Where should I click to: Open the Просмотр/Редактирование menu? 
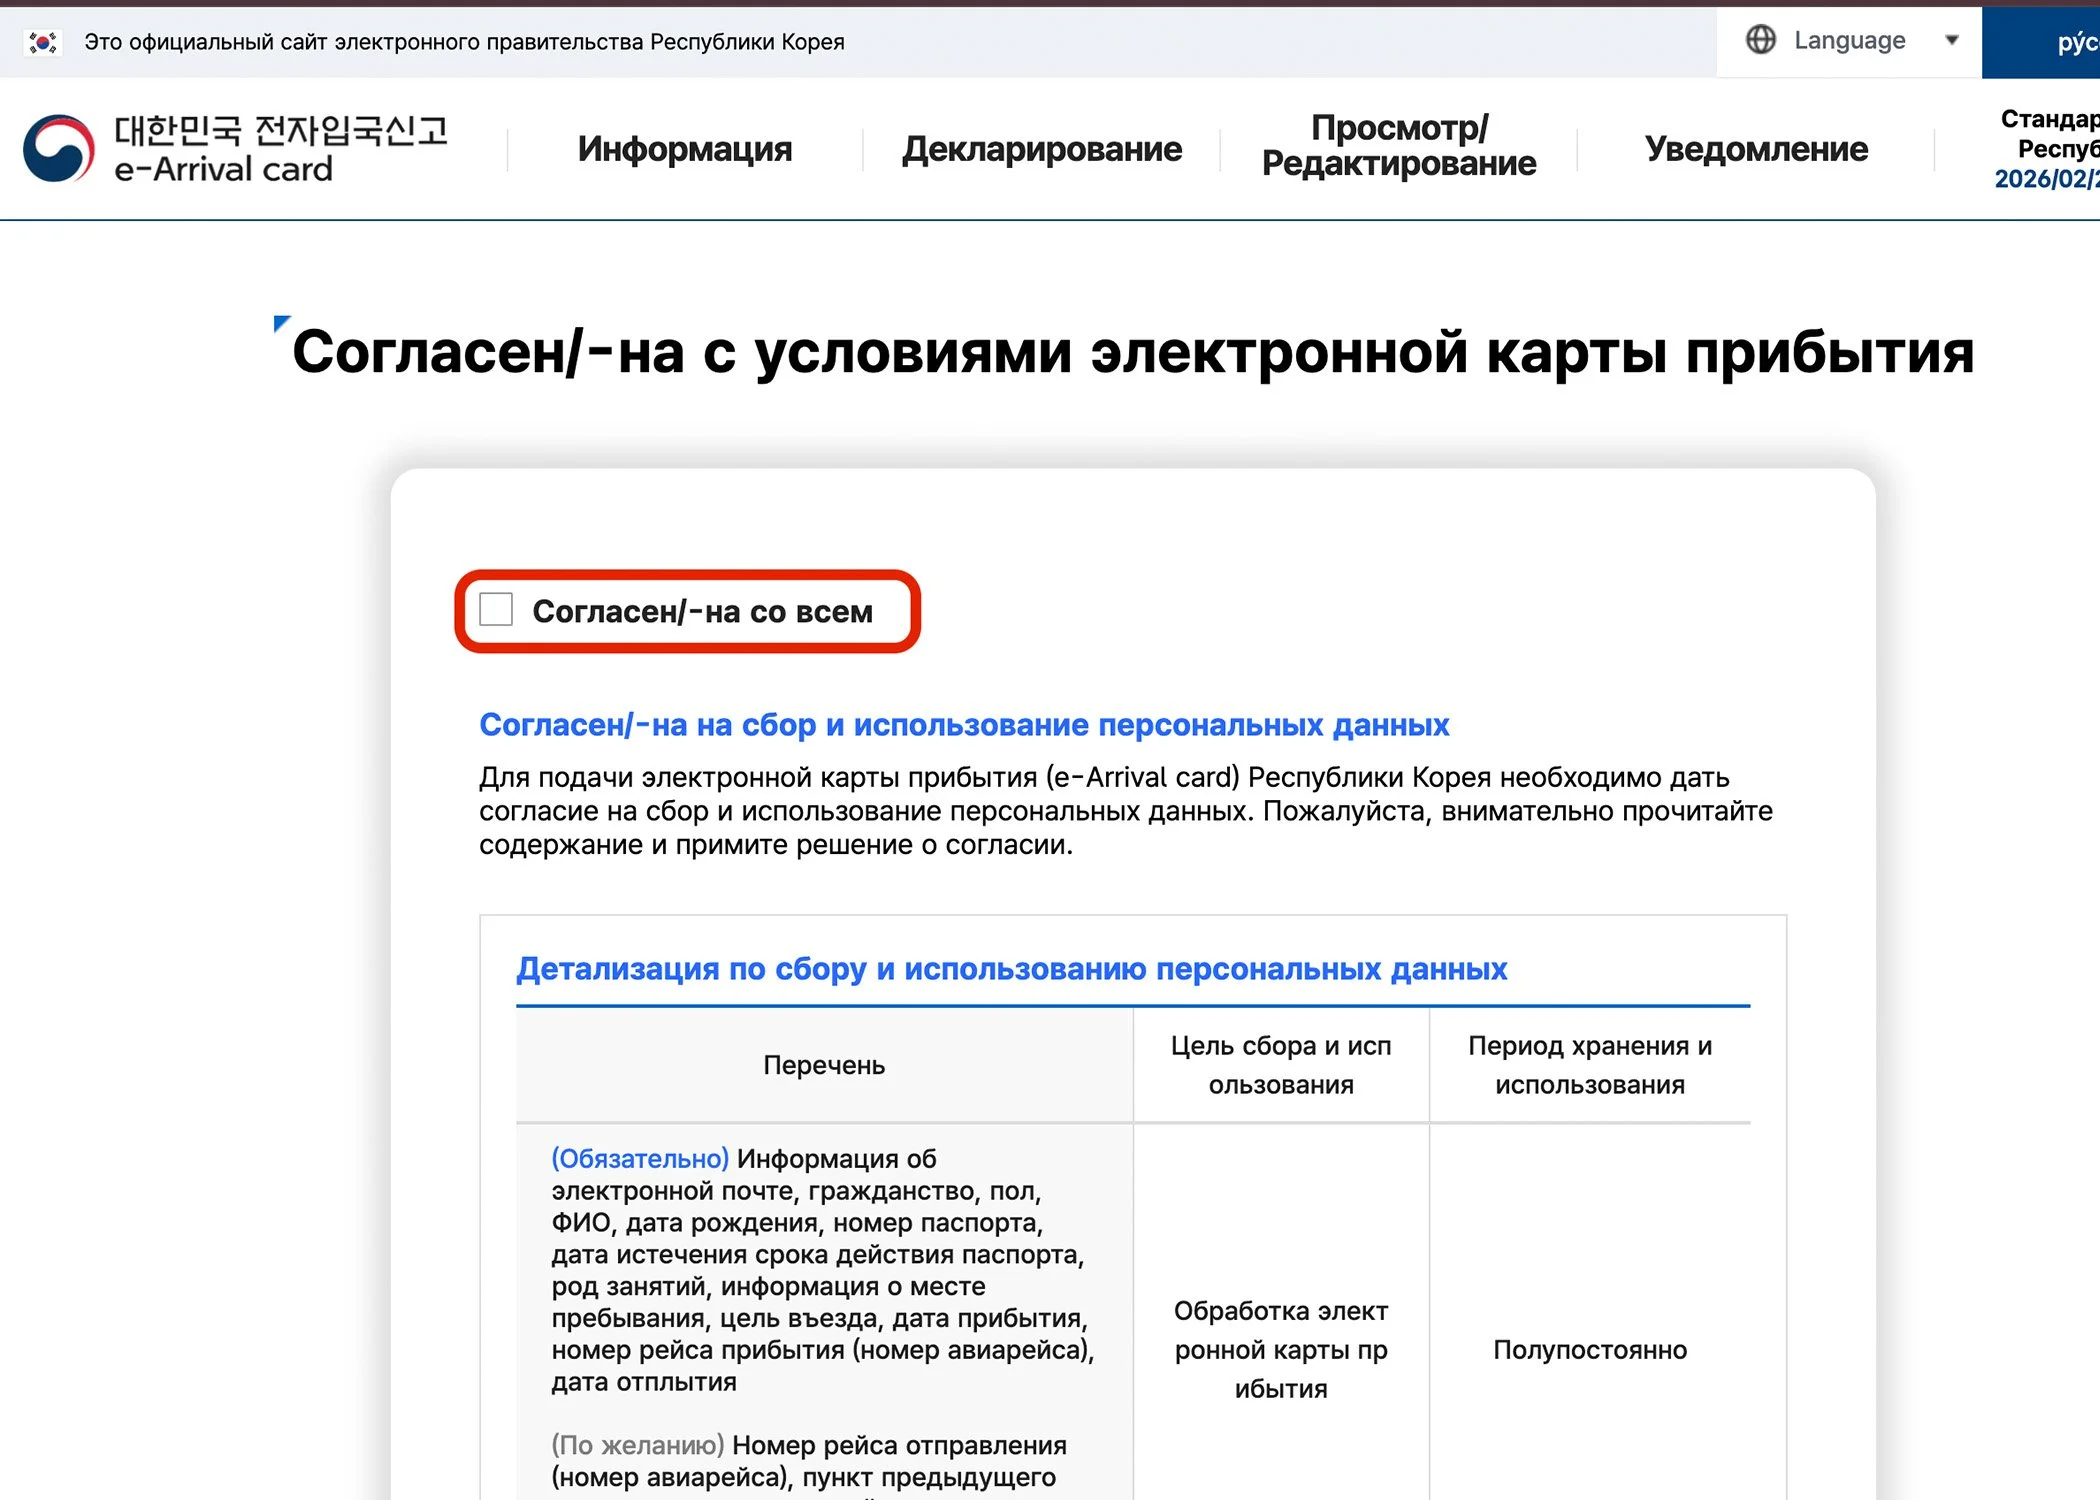[x=1398, y=146]
